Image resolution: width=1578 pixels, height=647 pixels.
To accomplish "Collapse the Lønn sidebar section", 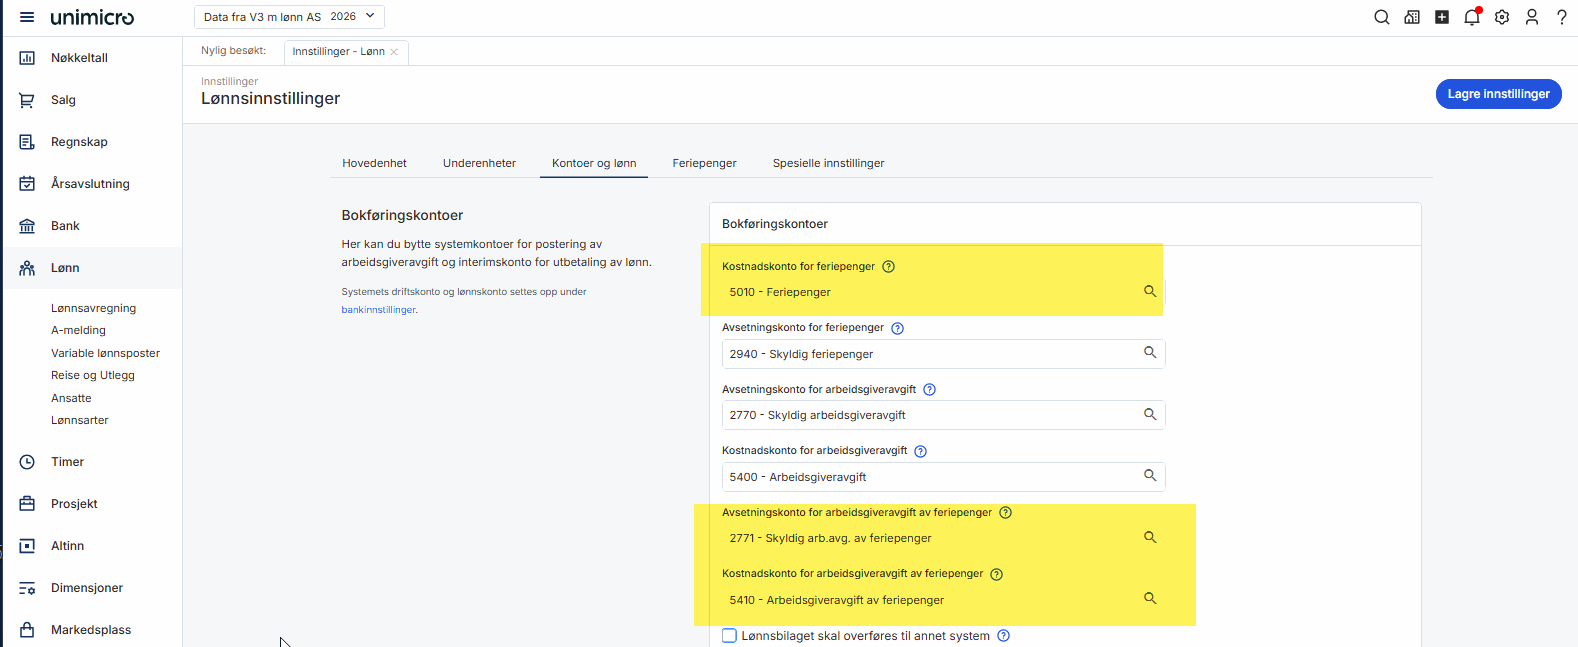I will point(65,268).
